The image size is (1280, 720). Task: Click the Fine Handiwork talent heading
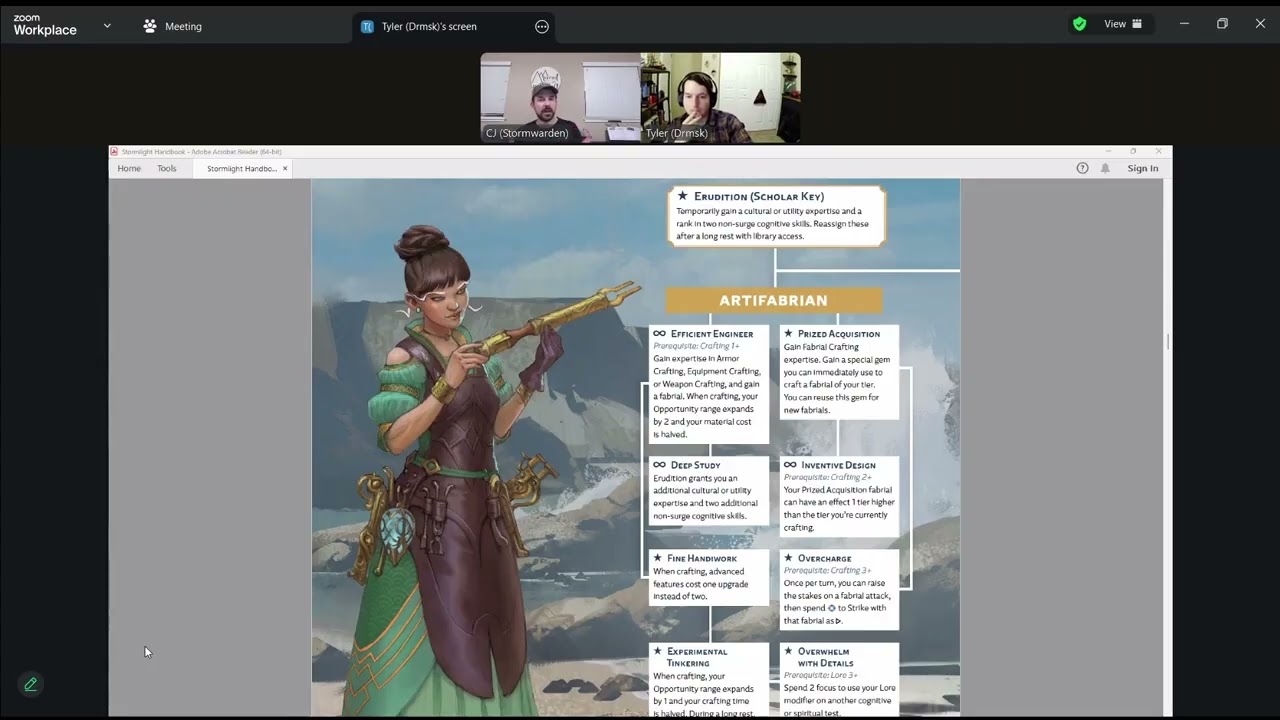tap(702, 558)
